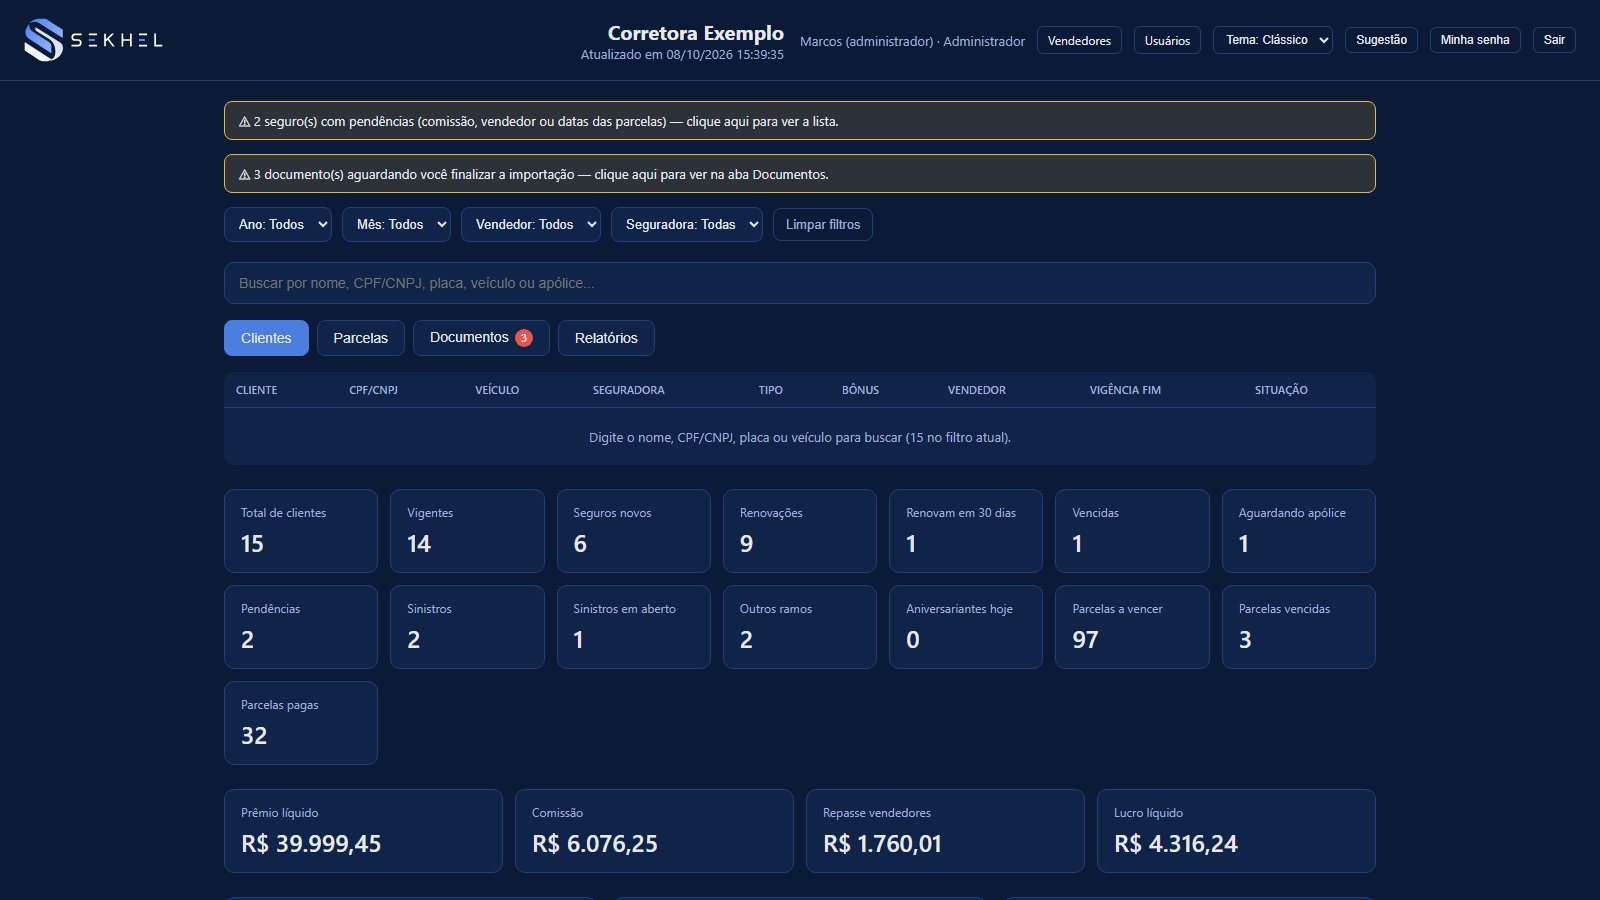Open the seguros com pendências warning banner
This screenshot has width=1600, height=900.
click(800, 121)
